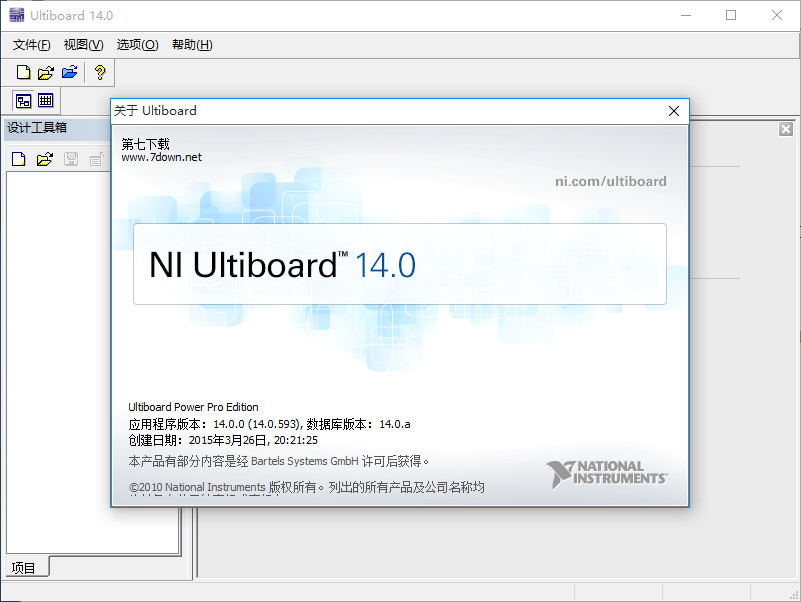Click the 应用程序版本 14.0.0 line
Image resolution: width=801 pixels, height=602 pixels.
click(269, 424)
